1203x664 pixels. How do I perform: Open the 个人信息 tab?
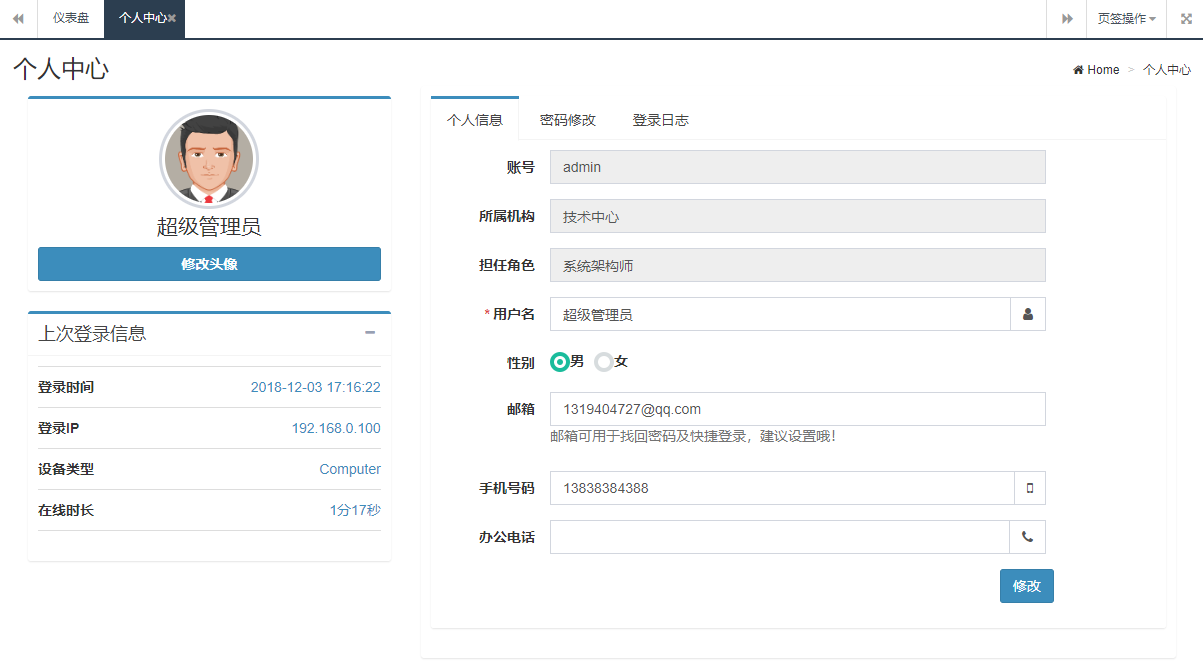tap(475, 119)
